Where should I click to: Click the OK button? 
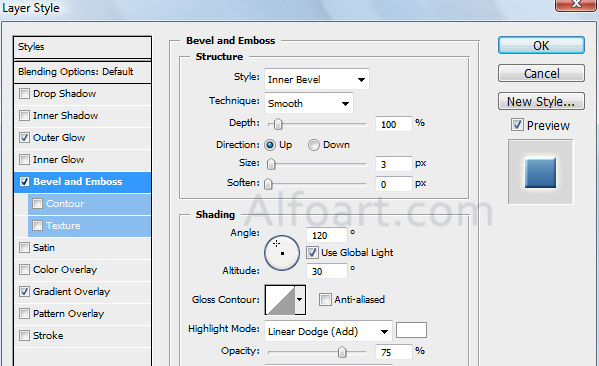pyautogui.click(x=541, y=45)
